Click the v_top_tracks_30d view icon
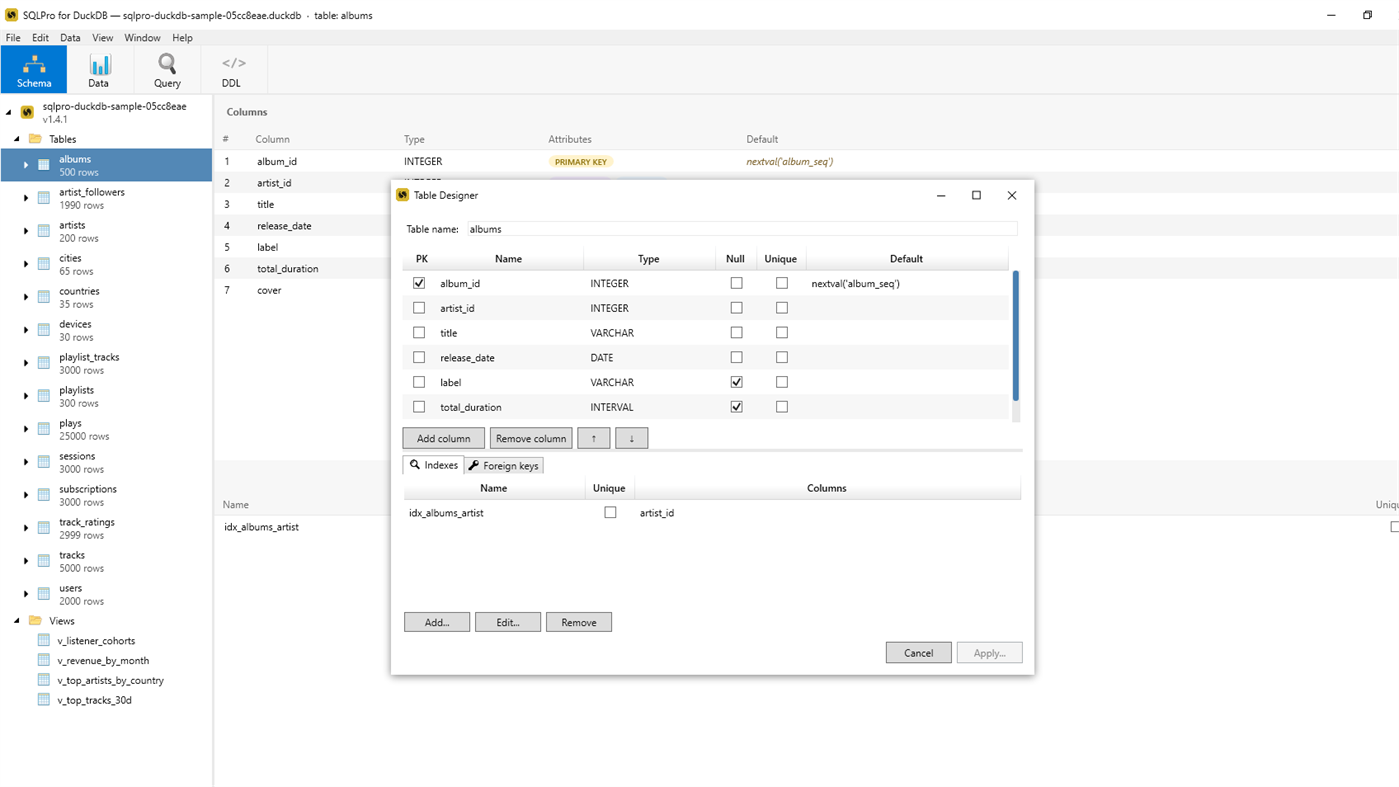This screenshot has height=787, width=1399. [x=44, y=700]
